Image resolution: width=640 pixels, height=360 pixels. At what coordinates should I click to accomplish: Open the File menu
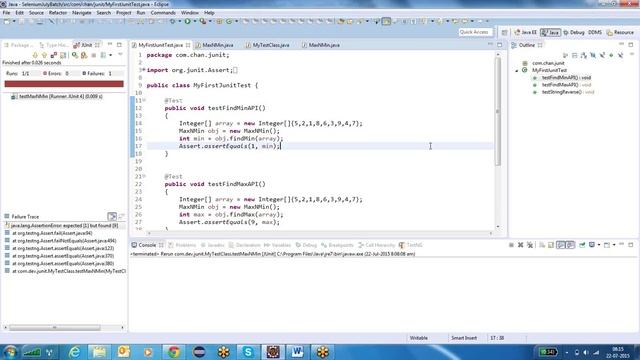(x=6, y=13)
